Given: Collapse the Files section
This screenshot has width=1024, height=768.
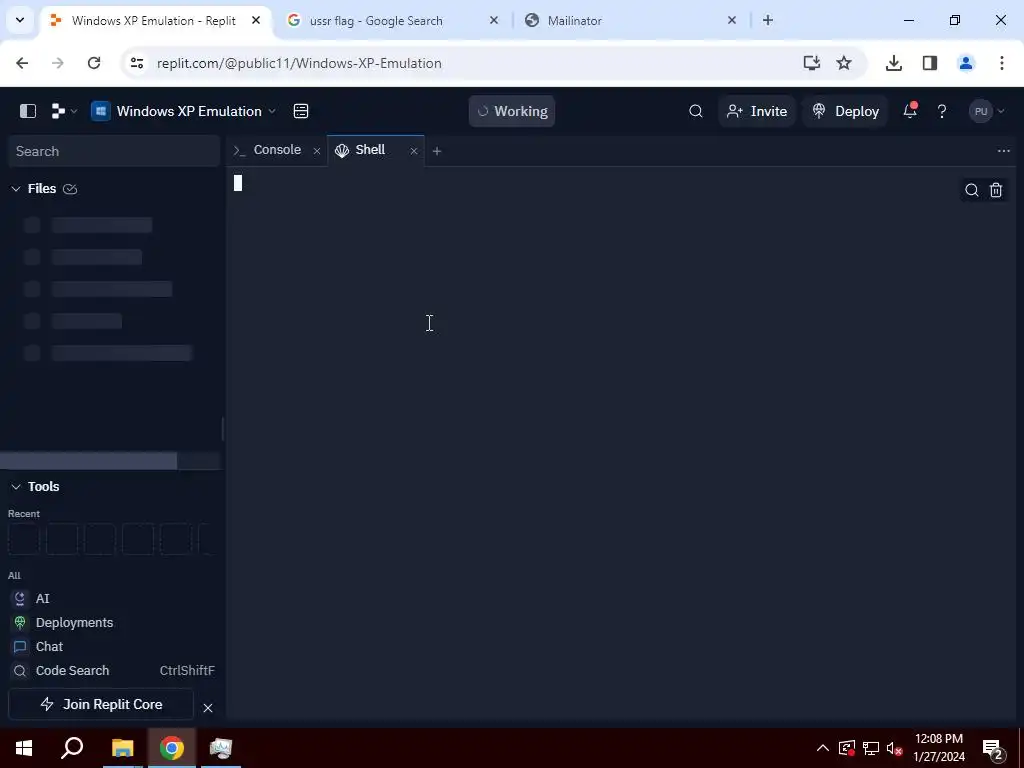Looking at the screenshot, I should pos(16,189).
